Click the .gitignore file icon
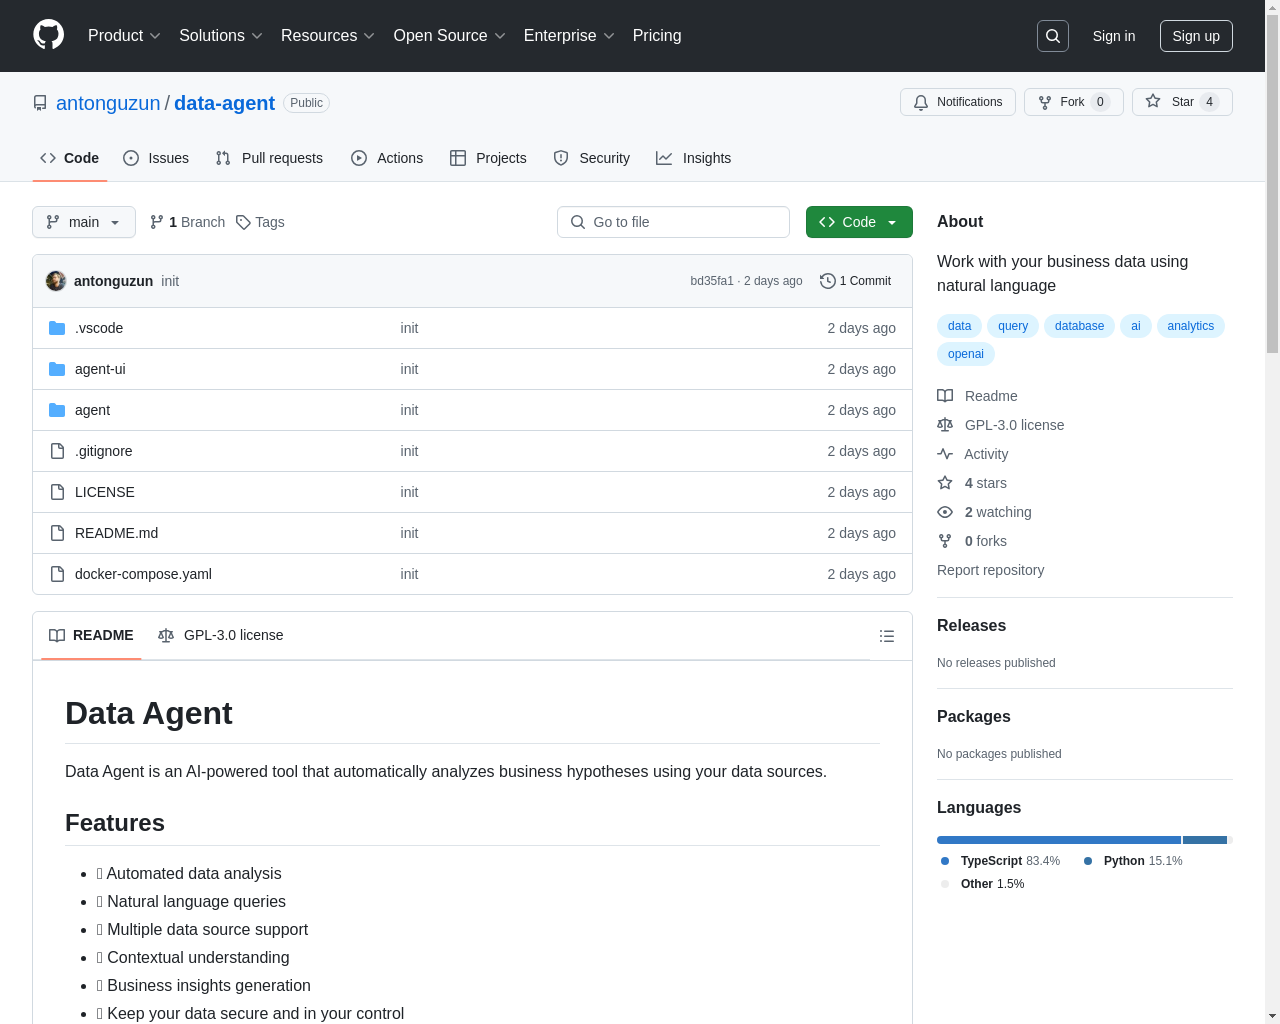Screen dimensions: 1280x1024 click(57, 451)
